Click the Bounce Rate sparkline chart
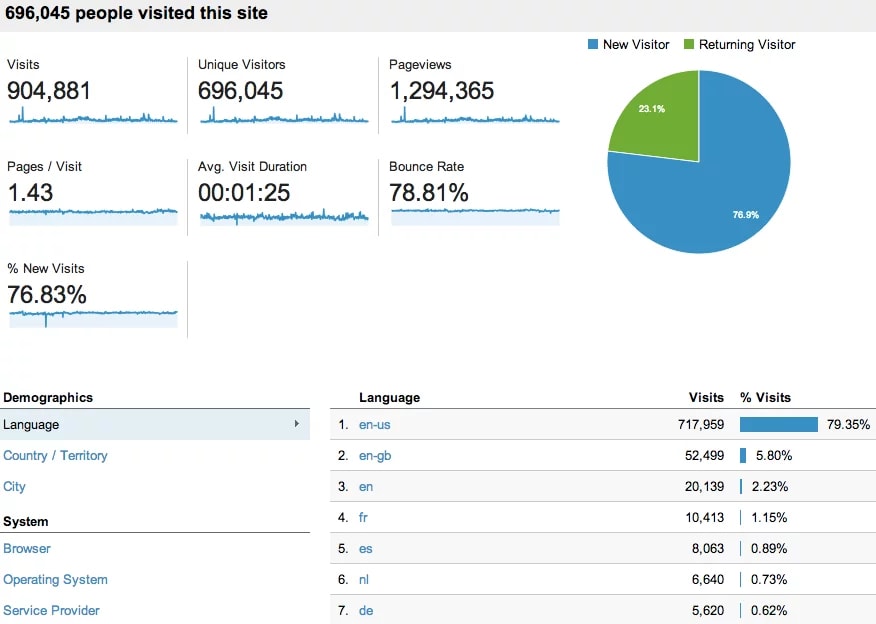The image size is (876, 624). [474, 213]
